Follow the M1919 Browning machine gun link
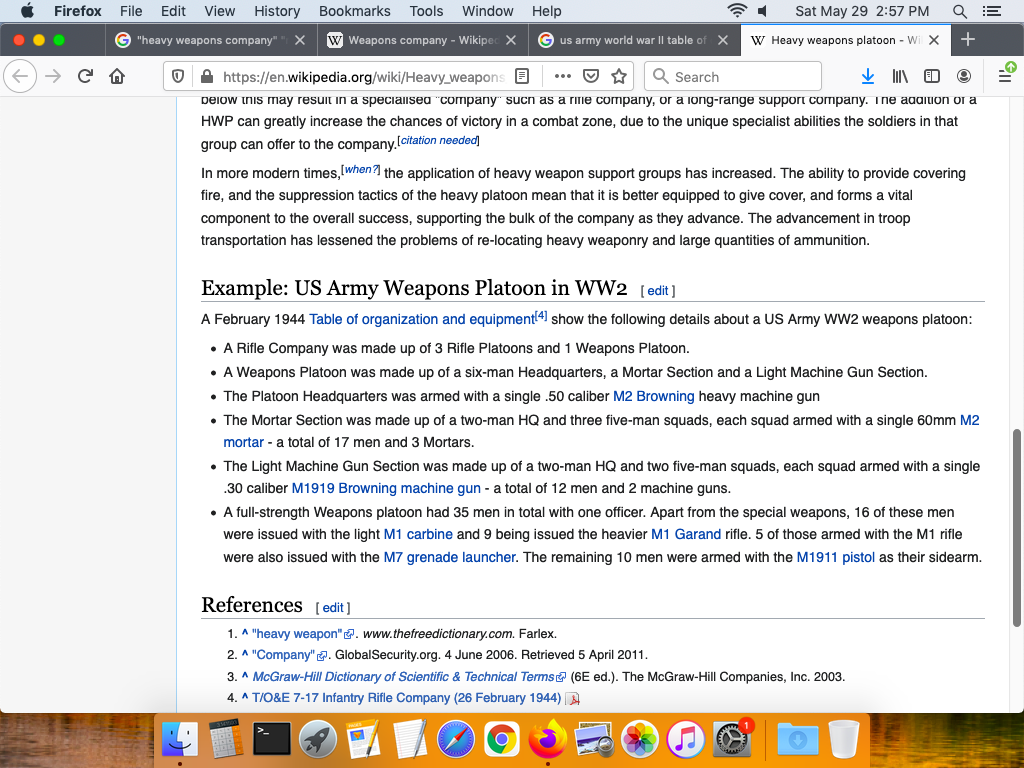This screenshot has width=1024, height=768. tap(386, 489)
